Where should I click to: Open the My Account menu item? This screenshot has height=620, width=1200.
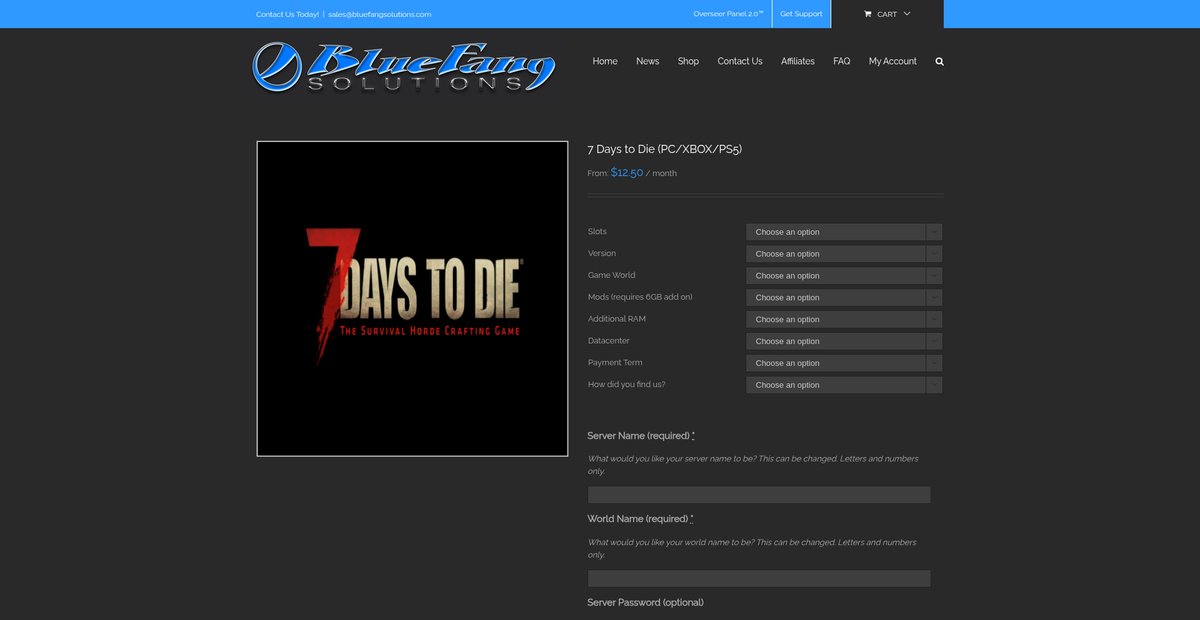[x=893, y=61]
